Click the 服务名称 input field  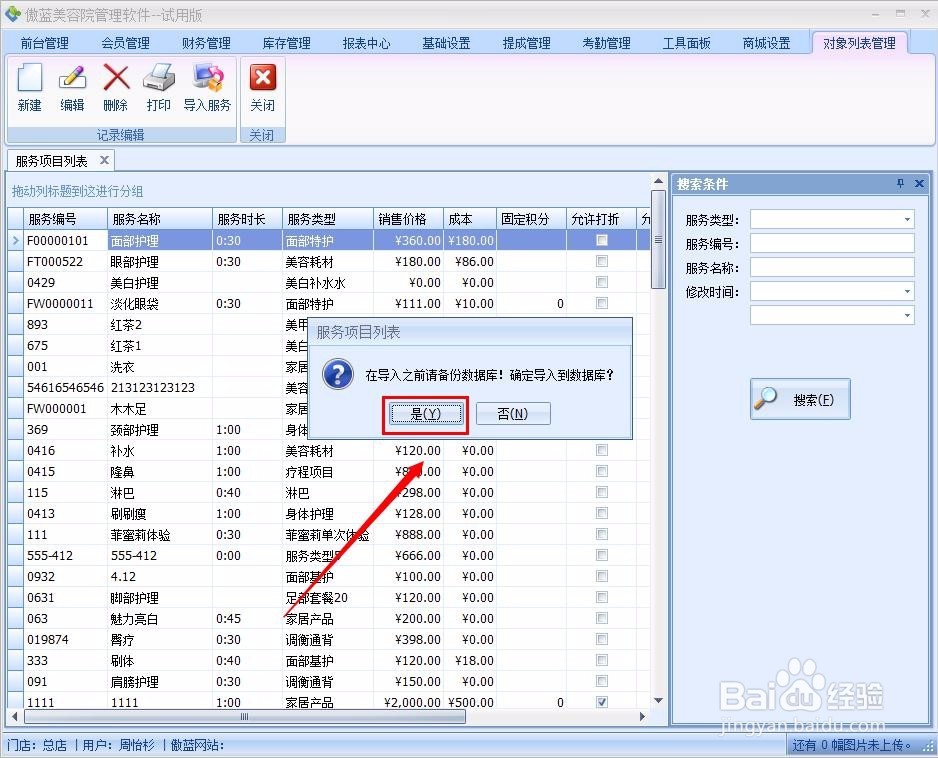tap(832, 268)
